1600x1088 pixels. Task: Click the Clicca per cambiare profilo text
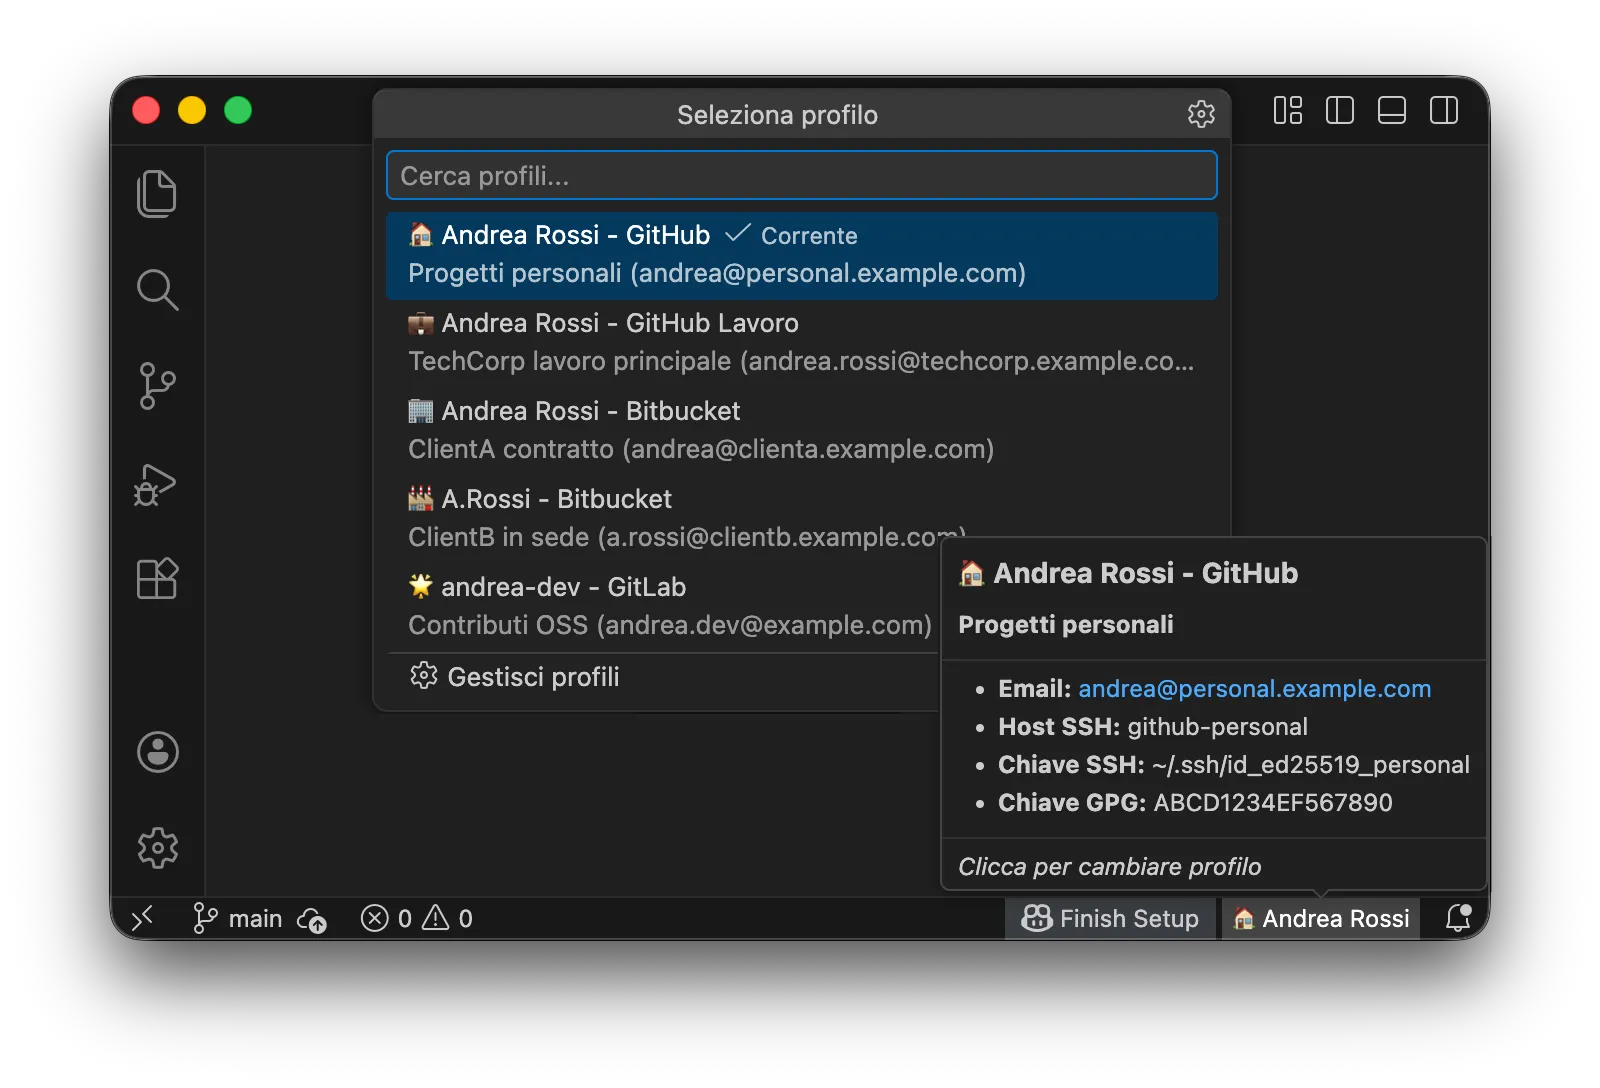pyautogui.click(x=1110, y=867)
